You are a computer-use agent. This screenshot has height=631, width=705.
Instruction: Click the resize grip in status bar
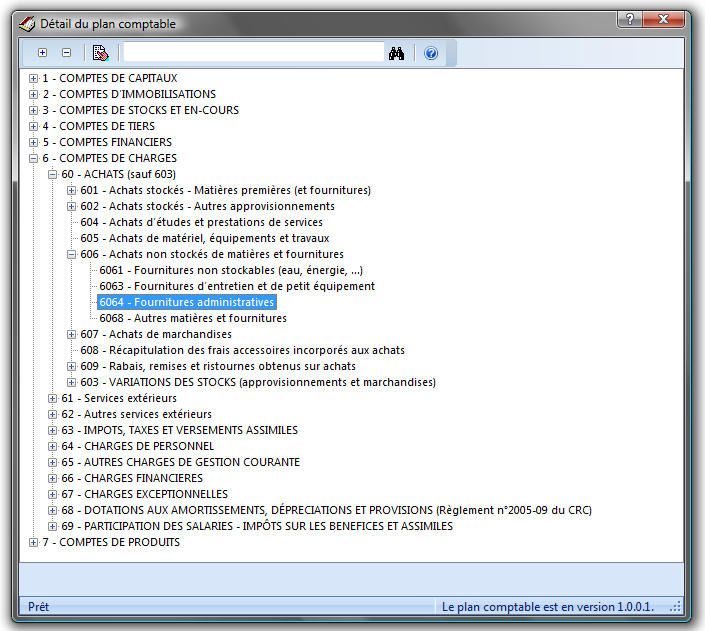pos(676,606)
